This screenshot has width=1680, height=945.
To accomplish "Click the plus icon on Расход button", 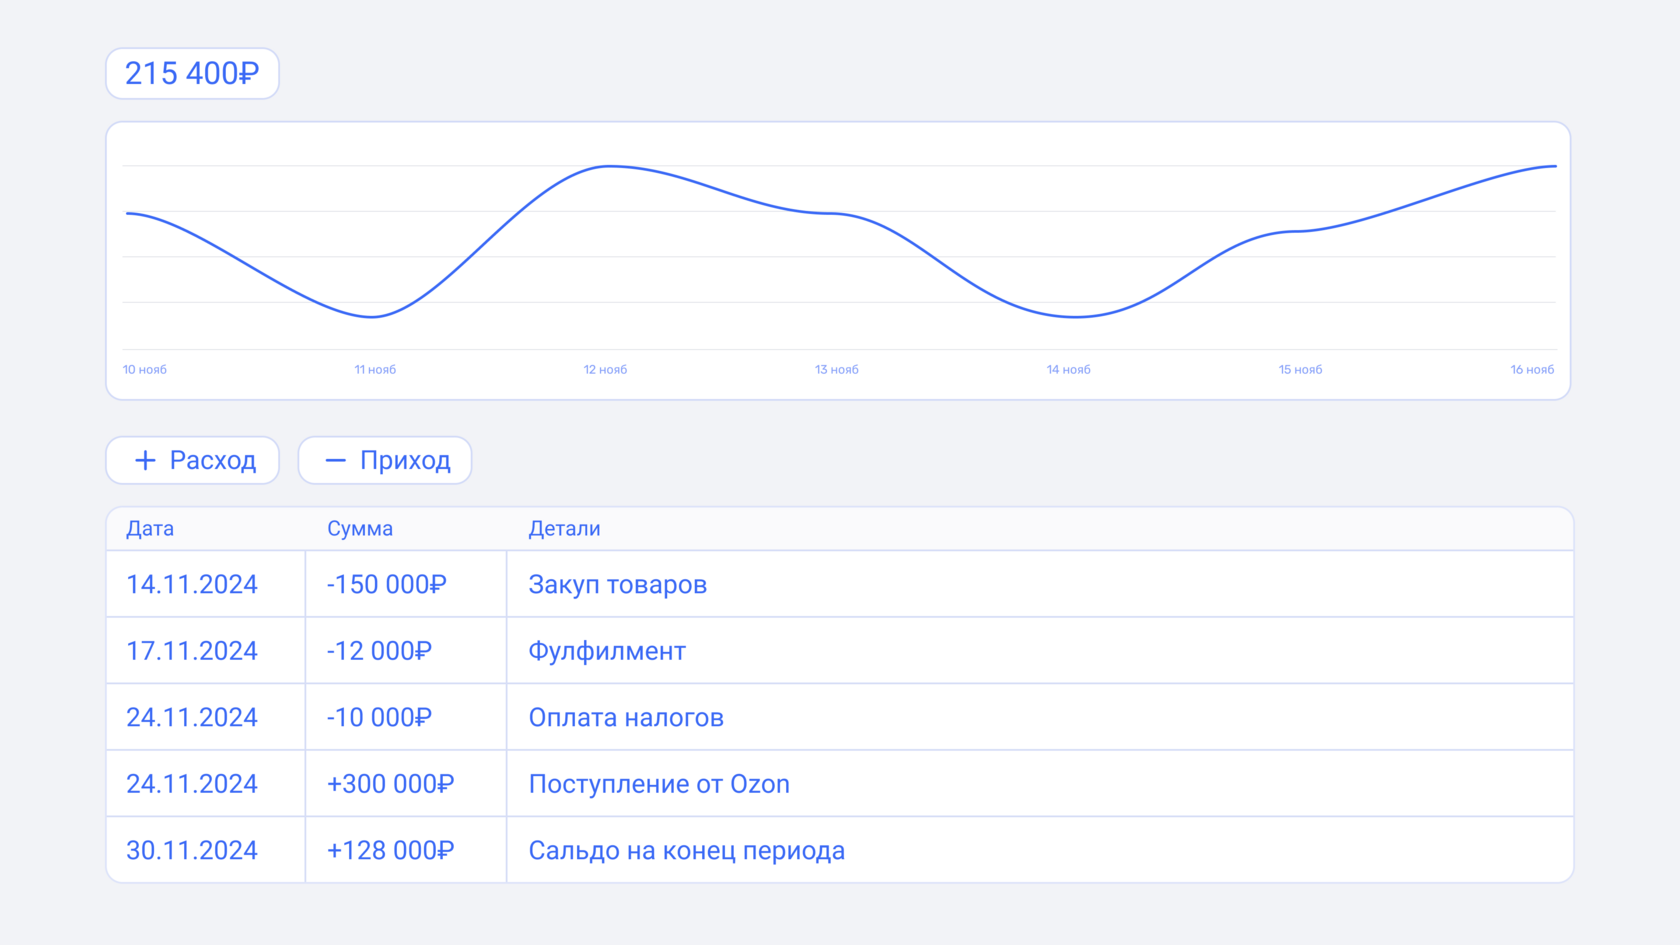I will click(x=145, y=460).
